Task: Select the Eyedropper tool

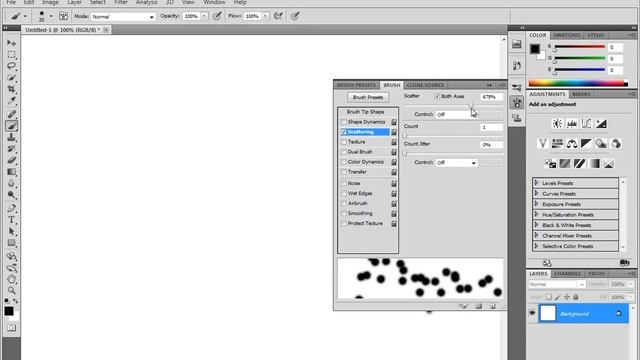Action: pyautogui.click(x=11, y=100)
